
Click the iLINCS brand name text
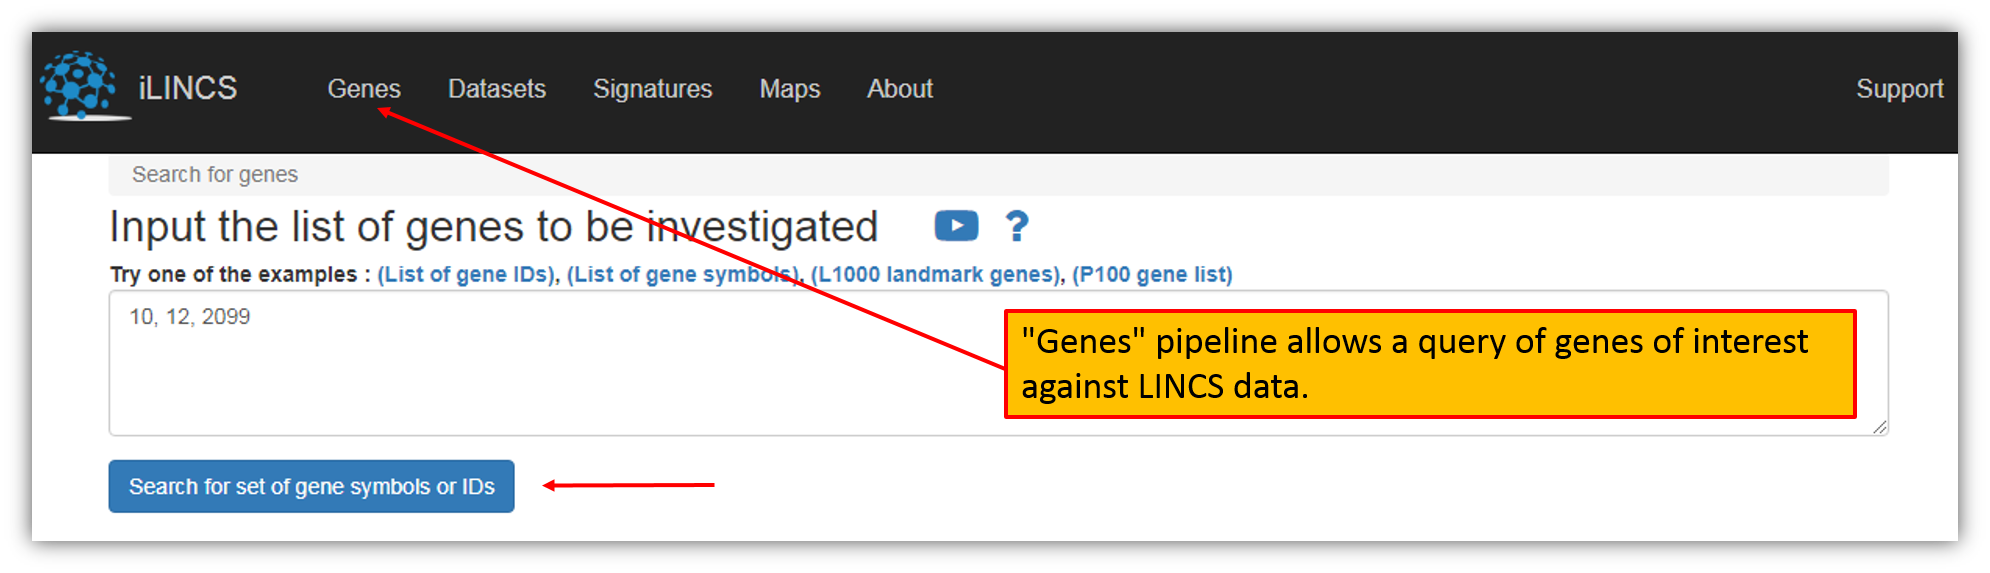188,88
